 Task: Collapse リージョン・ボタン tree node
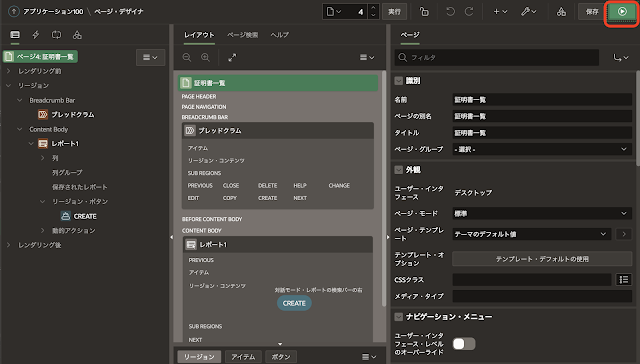coord(43,202)
